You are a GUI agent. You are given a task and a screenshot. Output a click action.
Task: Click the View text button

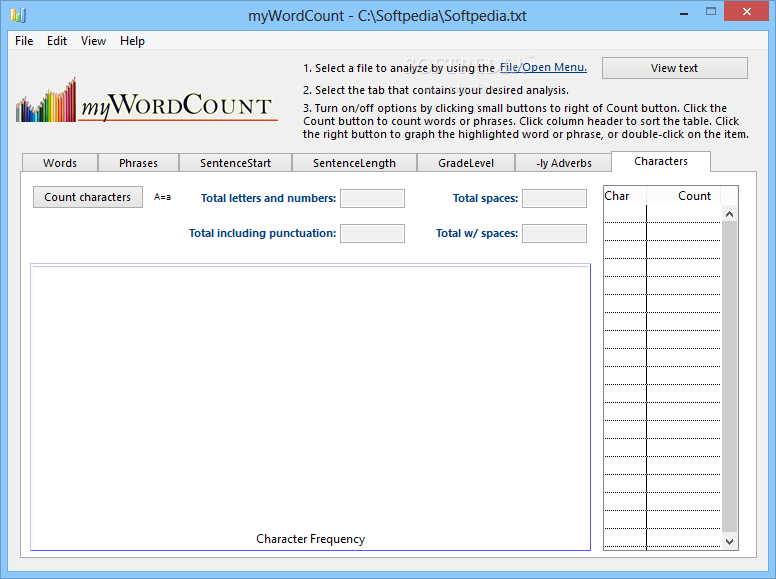(x=675, y=68)
